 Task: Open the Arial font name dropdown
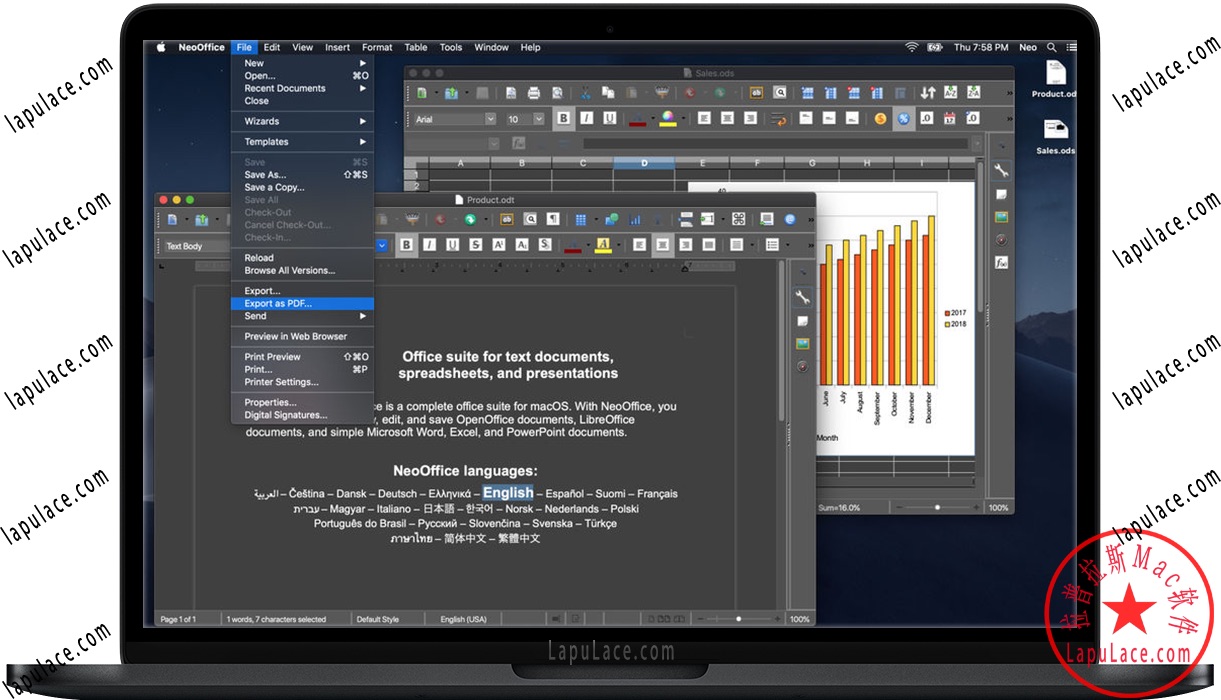491,118
